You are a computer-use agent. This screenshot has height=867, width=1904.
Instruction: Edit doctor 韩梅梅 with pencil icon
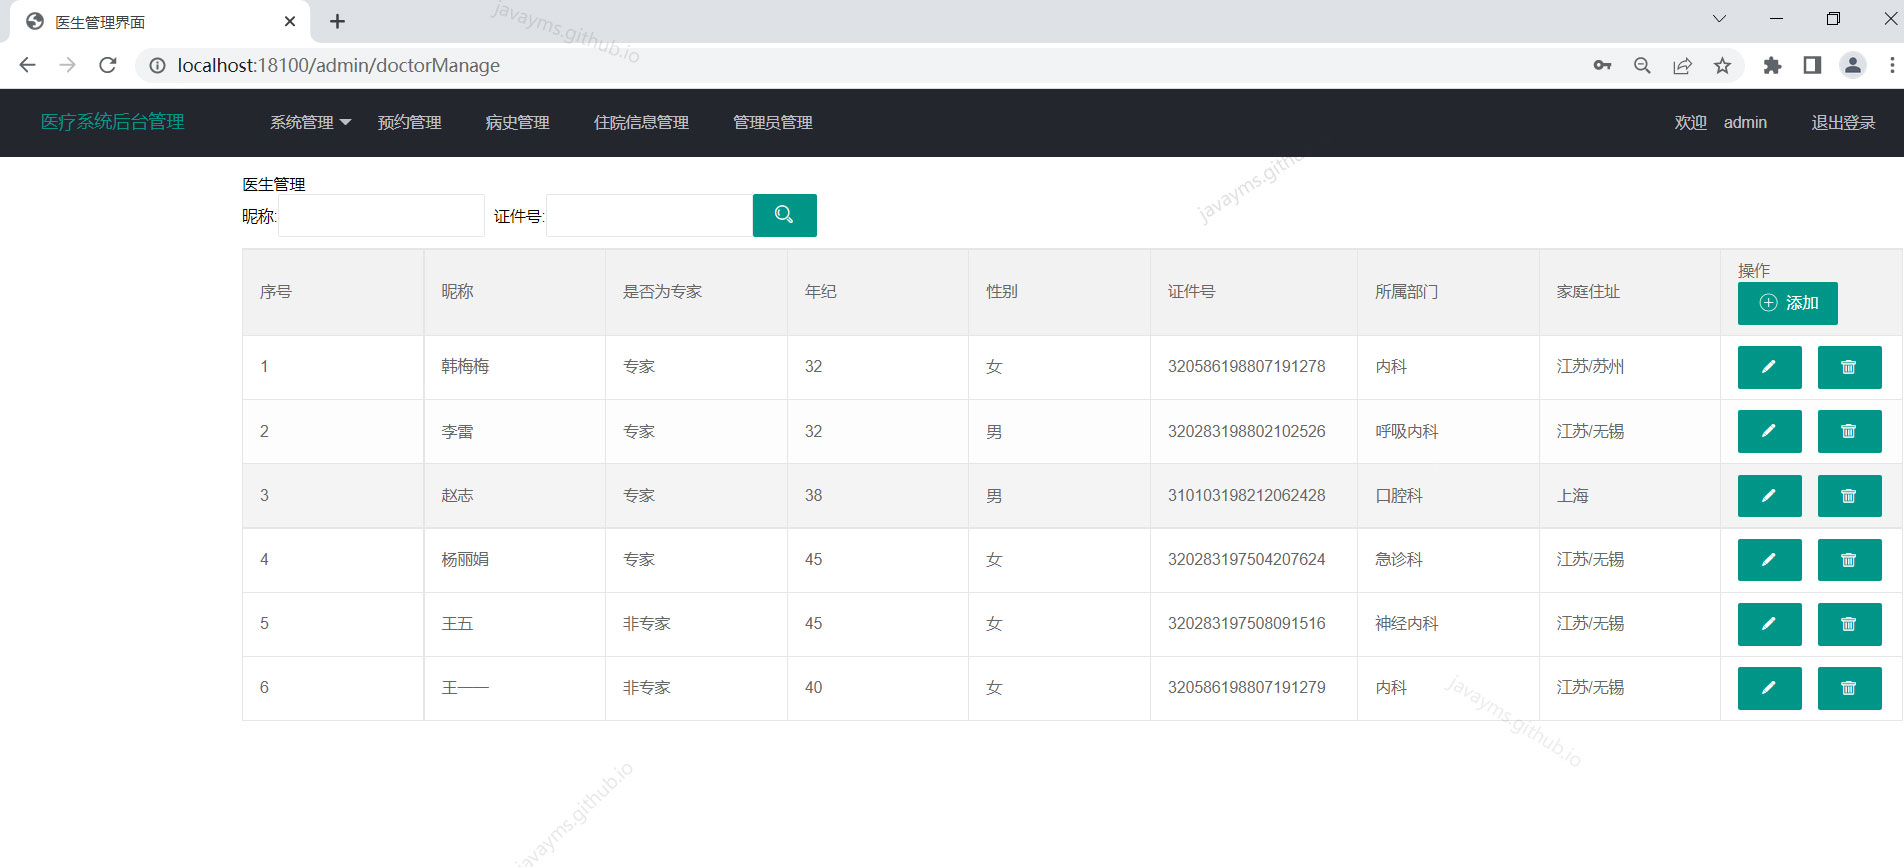pos(1769,367)
